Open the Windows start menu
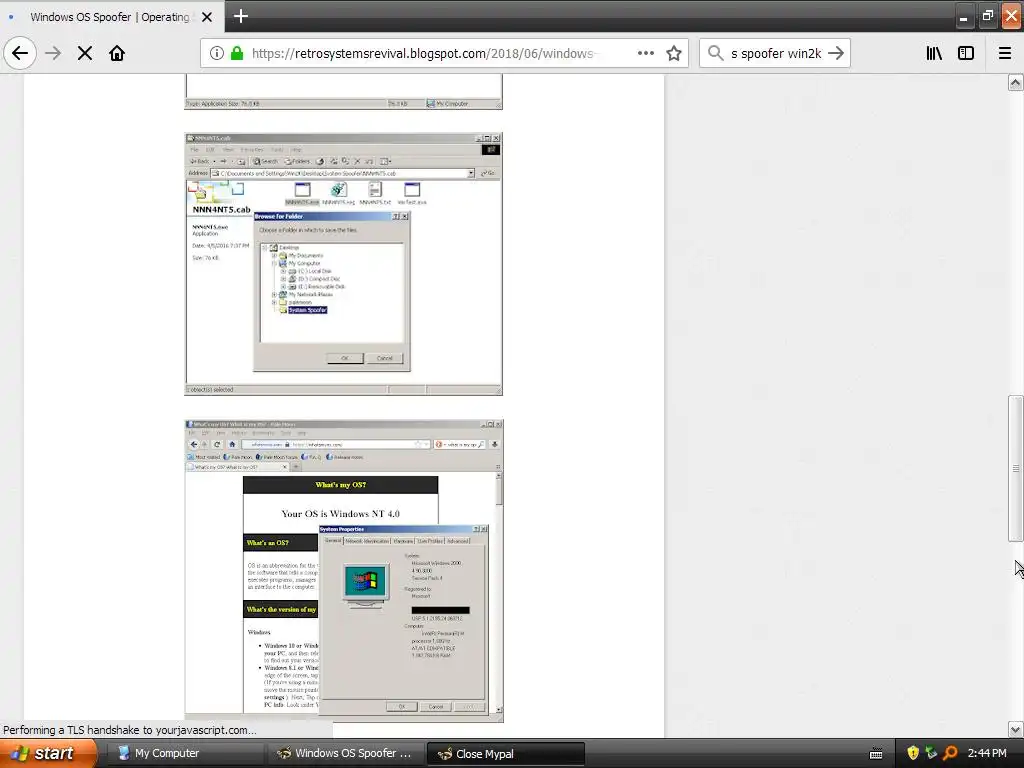 [47, 753]
